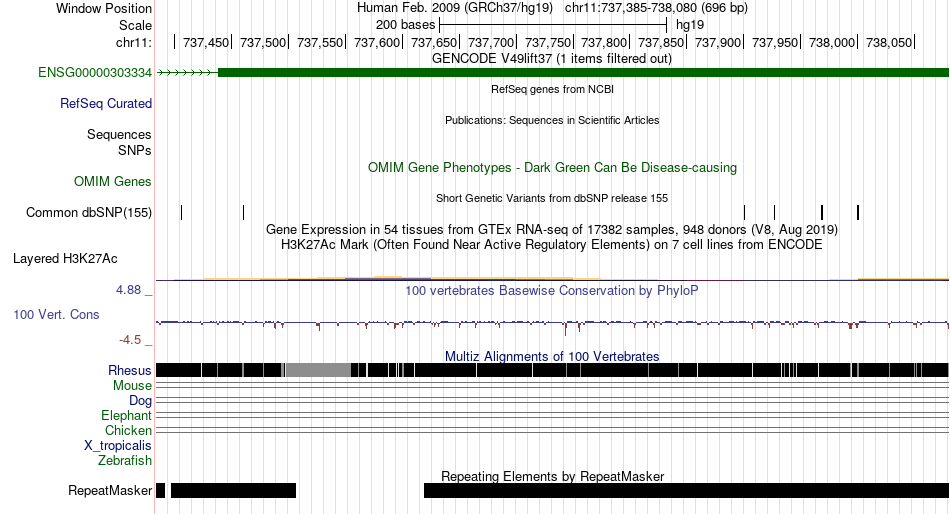Click the gray gap in the Rhesus alignment
Viewport: 950px width, 514px height.
(x=318, y=370)
